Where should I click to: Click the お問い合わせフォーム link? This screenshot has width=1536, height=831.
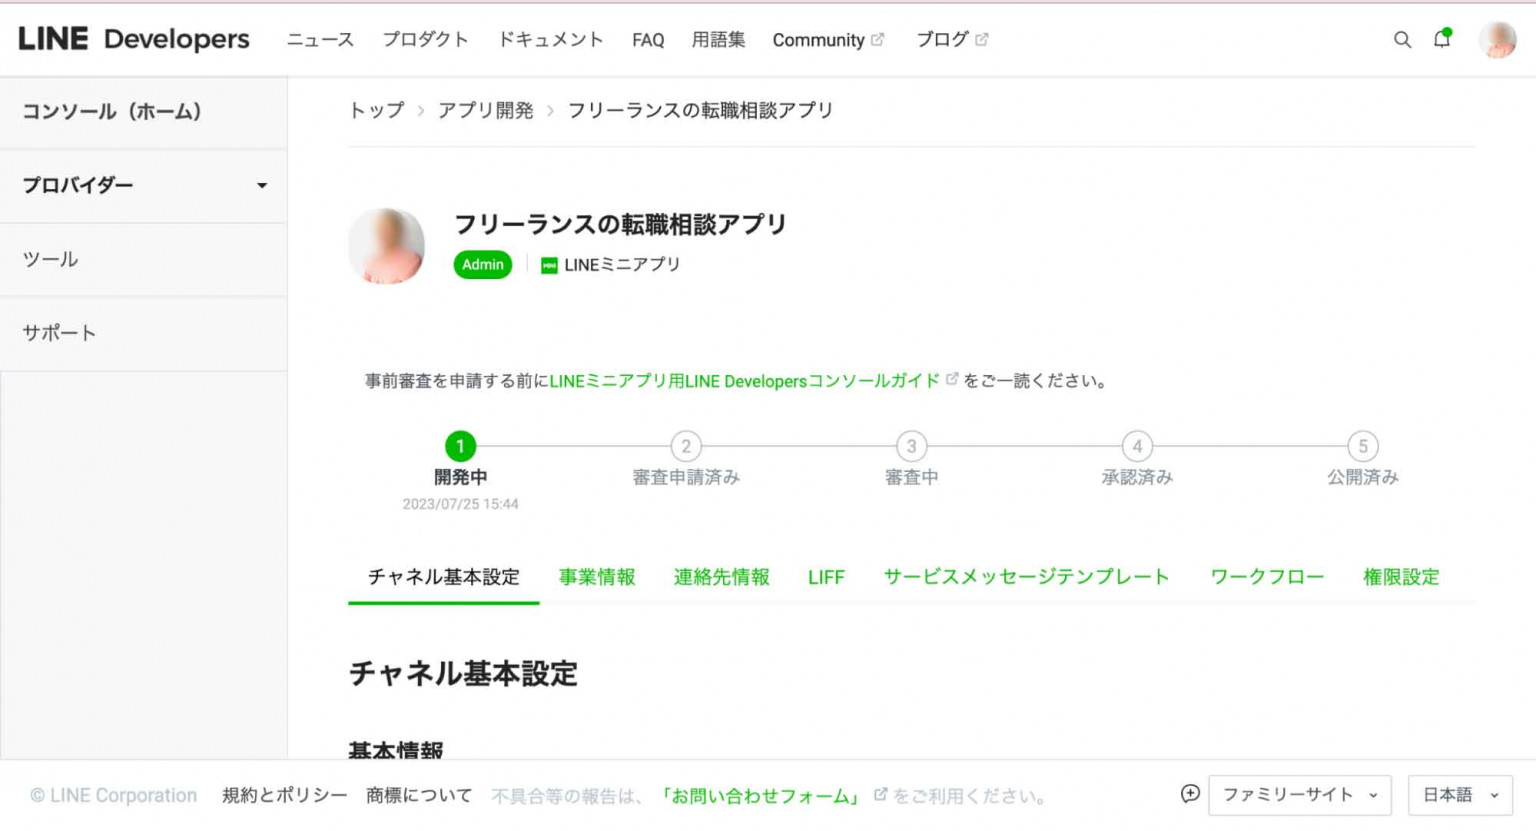click(x=761, y=796)
